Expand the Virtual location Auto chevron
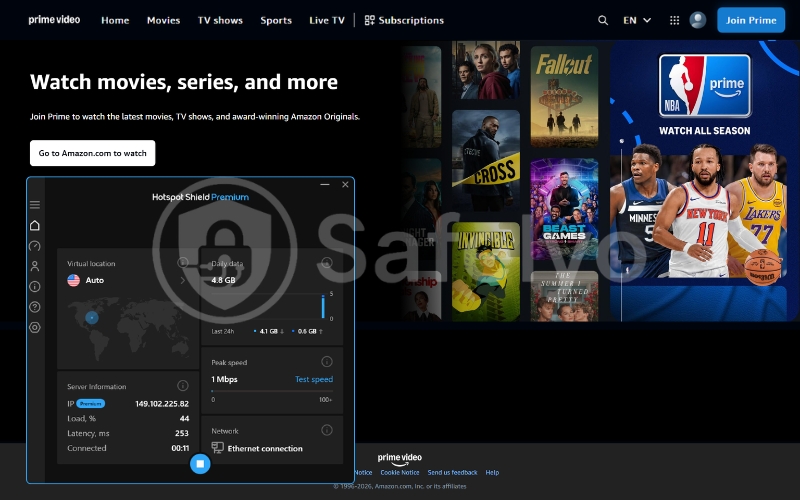 click(183, 280)
